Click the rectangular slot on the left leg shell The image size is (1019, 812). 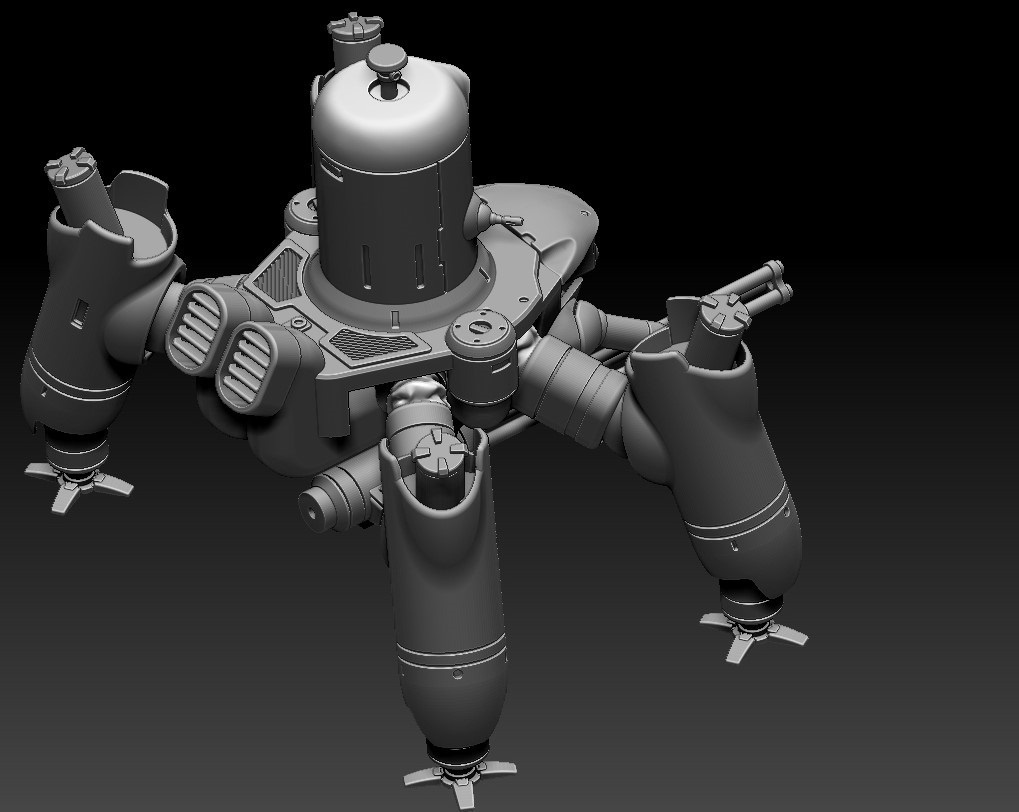coord(79,313)
